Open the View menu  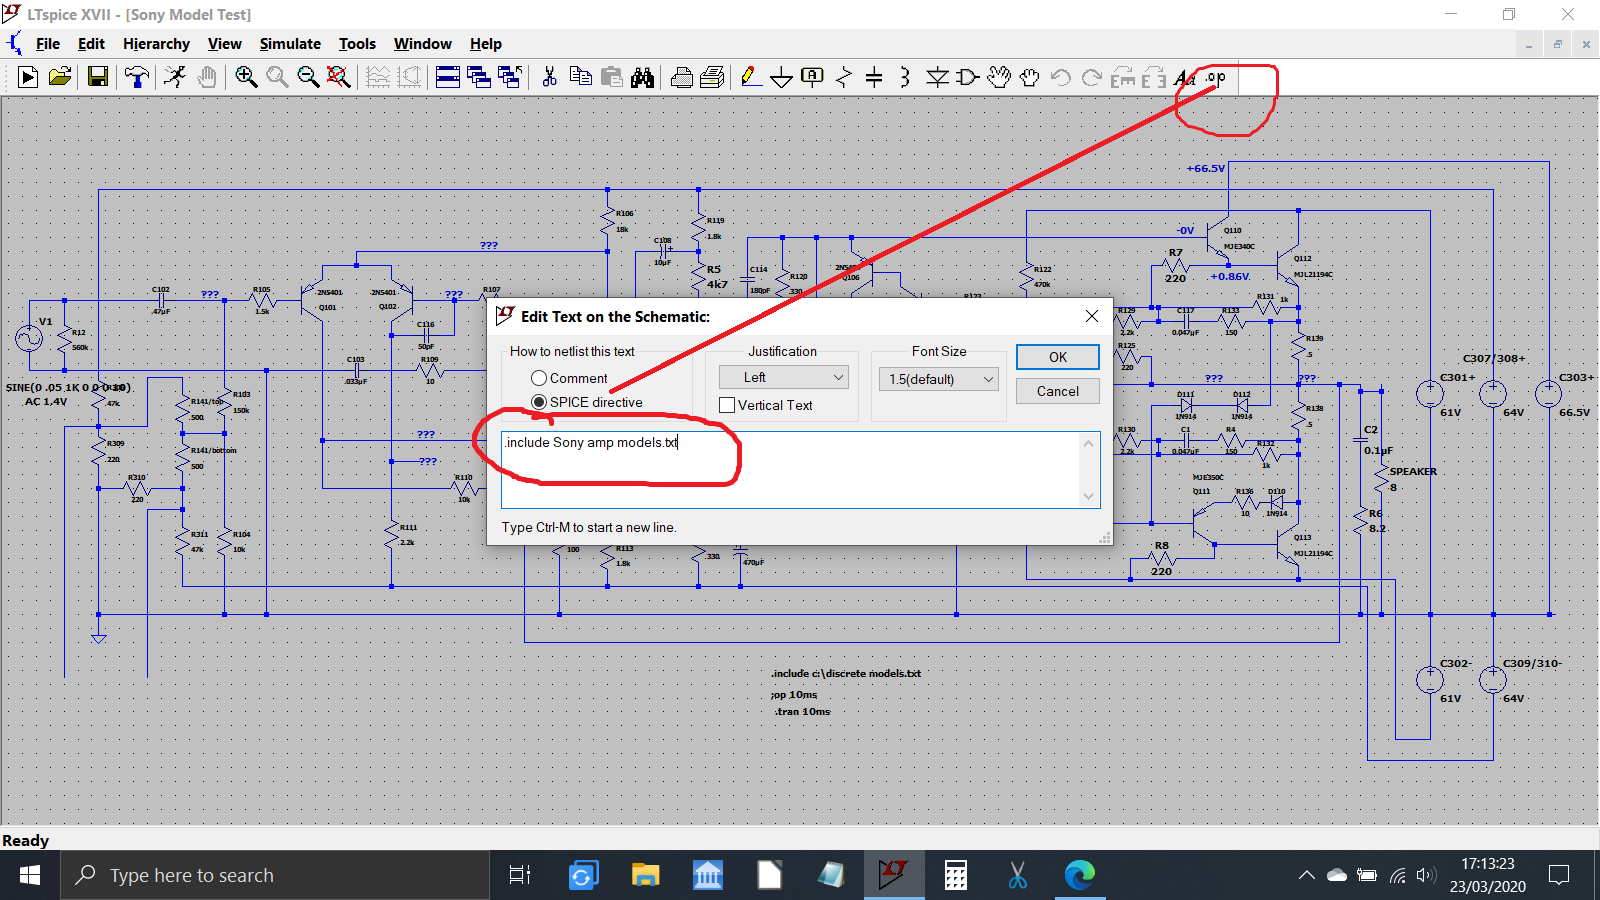[x=224, y=44]
